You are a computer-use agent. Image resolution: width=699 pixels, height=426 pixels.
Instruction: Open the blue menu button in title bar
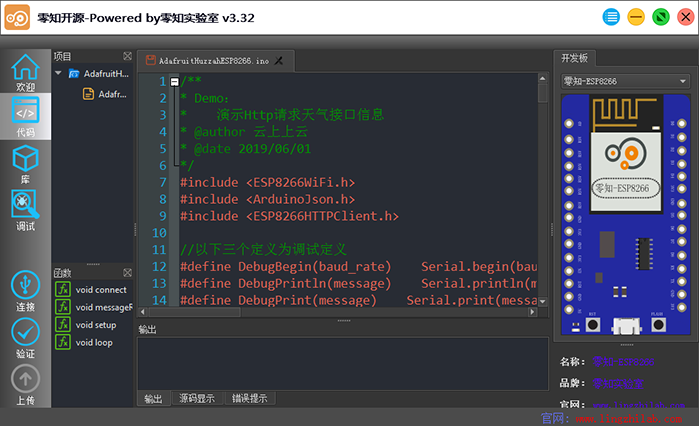tap(611, 17)
